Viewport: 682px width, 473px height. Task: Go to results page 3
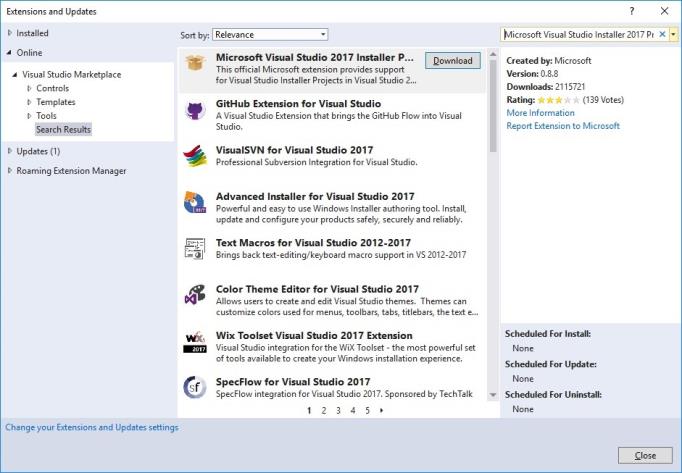click(x=338, y=410)
